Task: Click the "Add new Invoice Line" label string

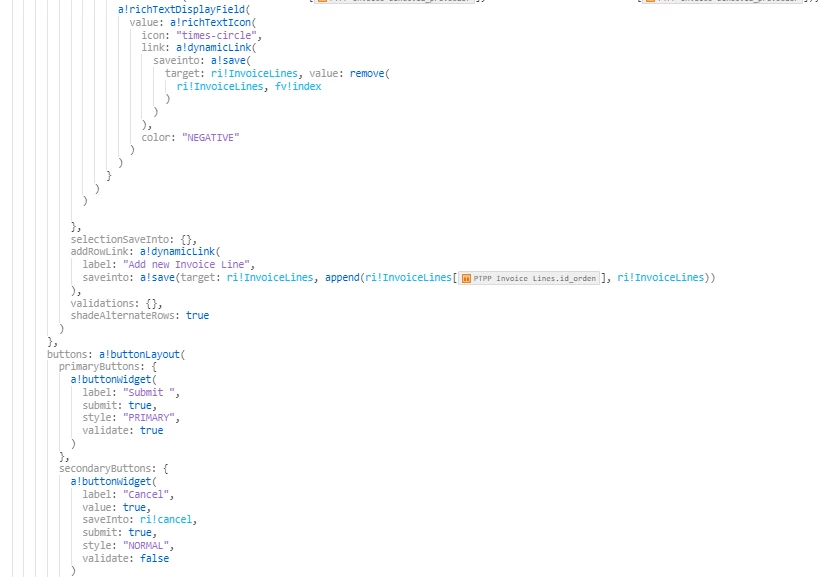Action: pyautogui.click(x=186, y=265)
